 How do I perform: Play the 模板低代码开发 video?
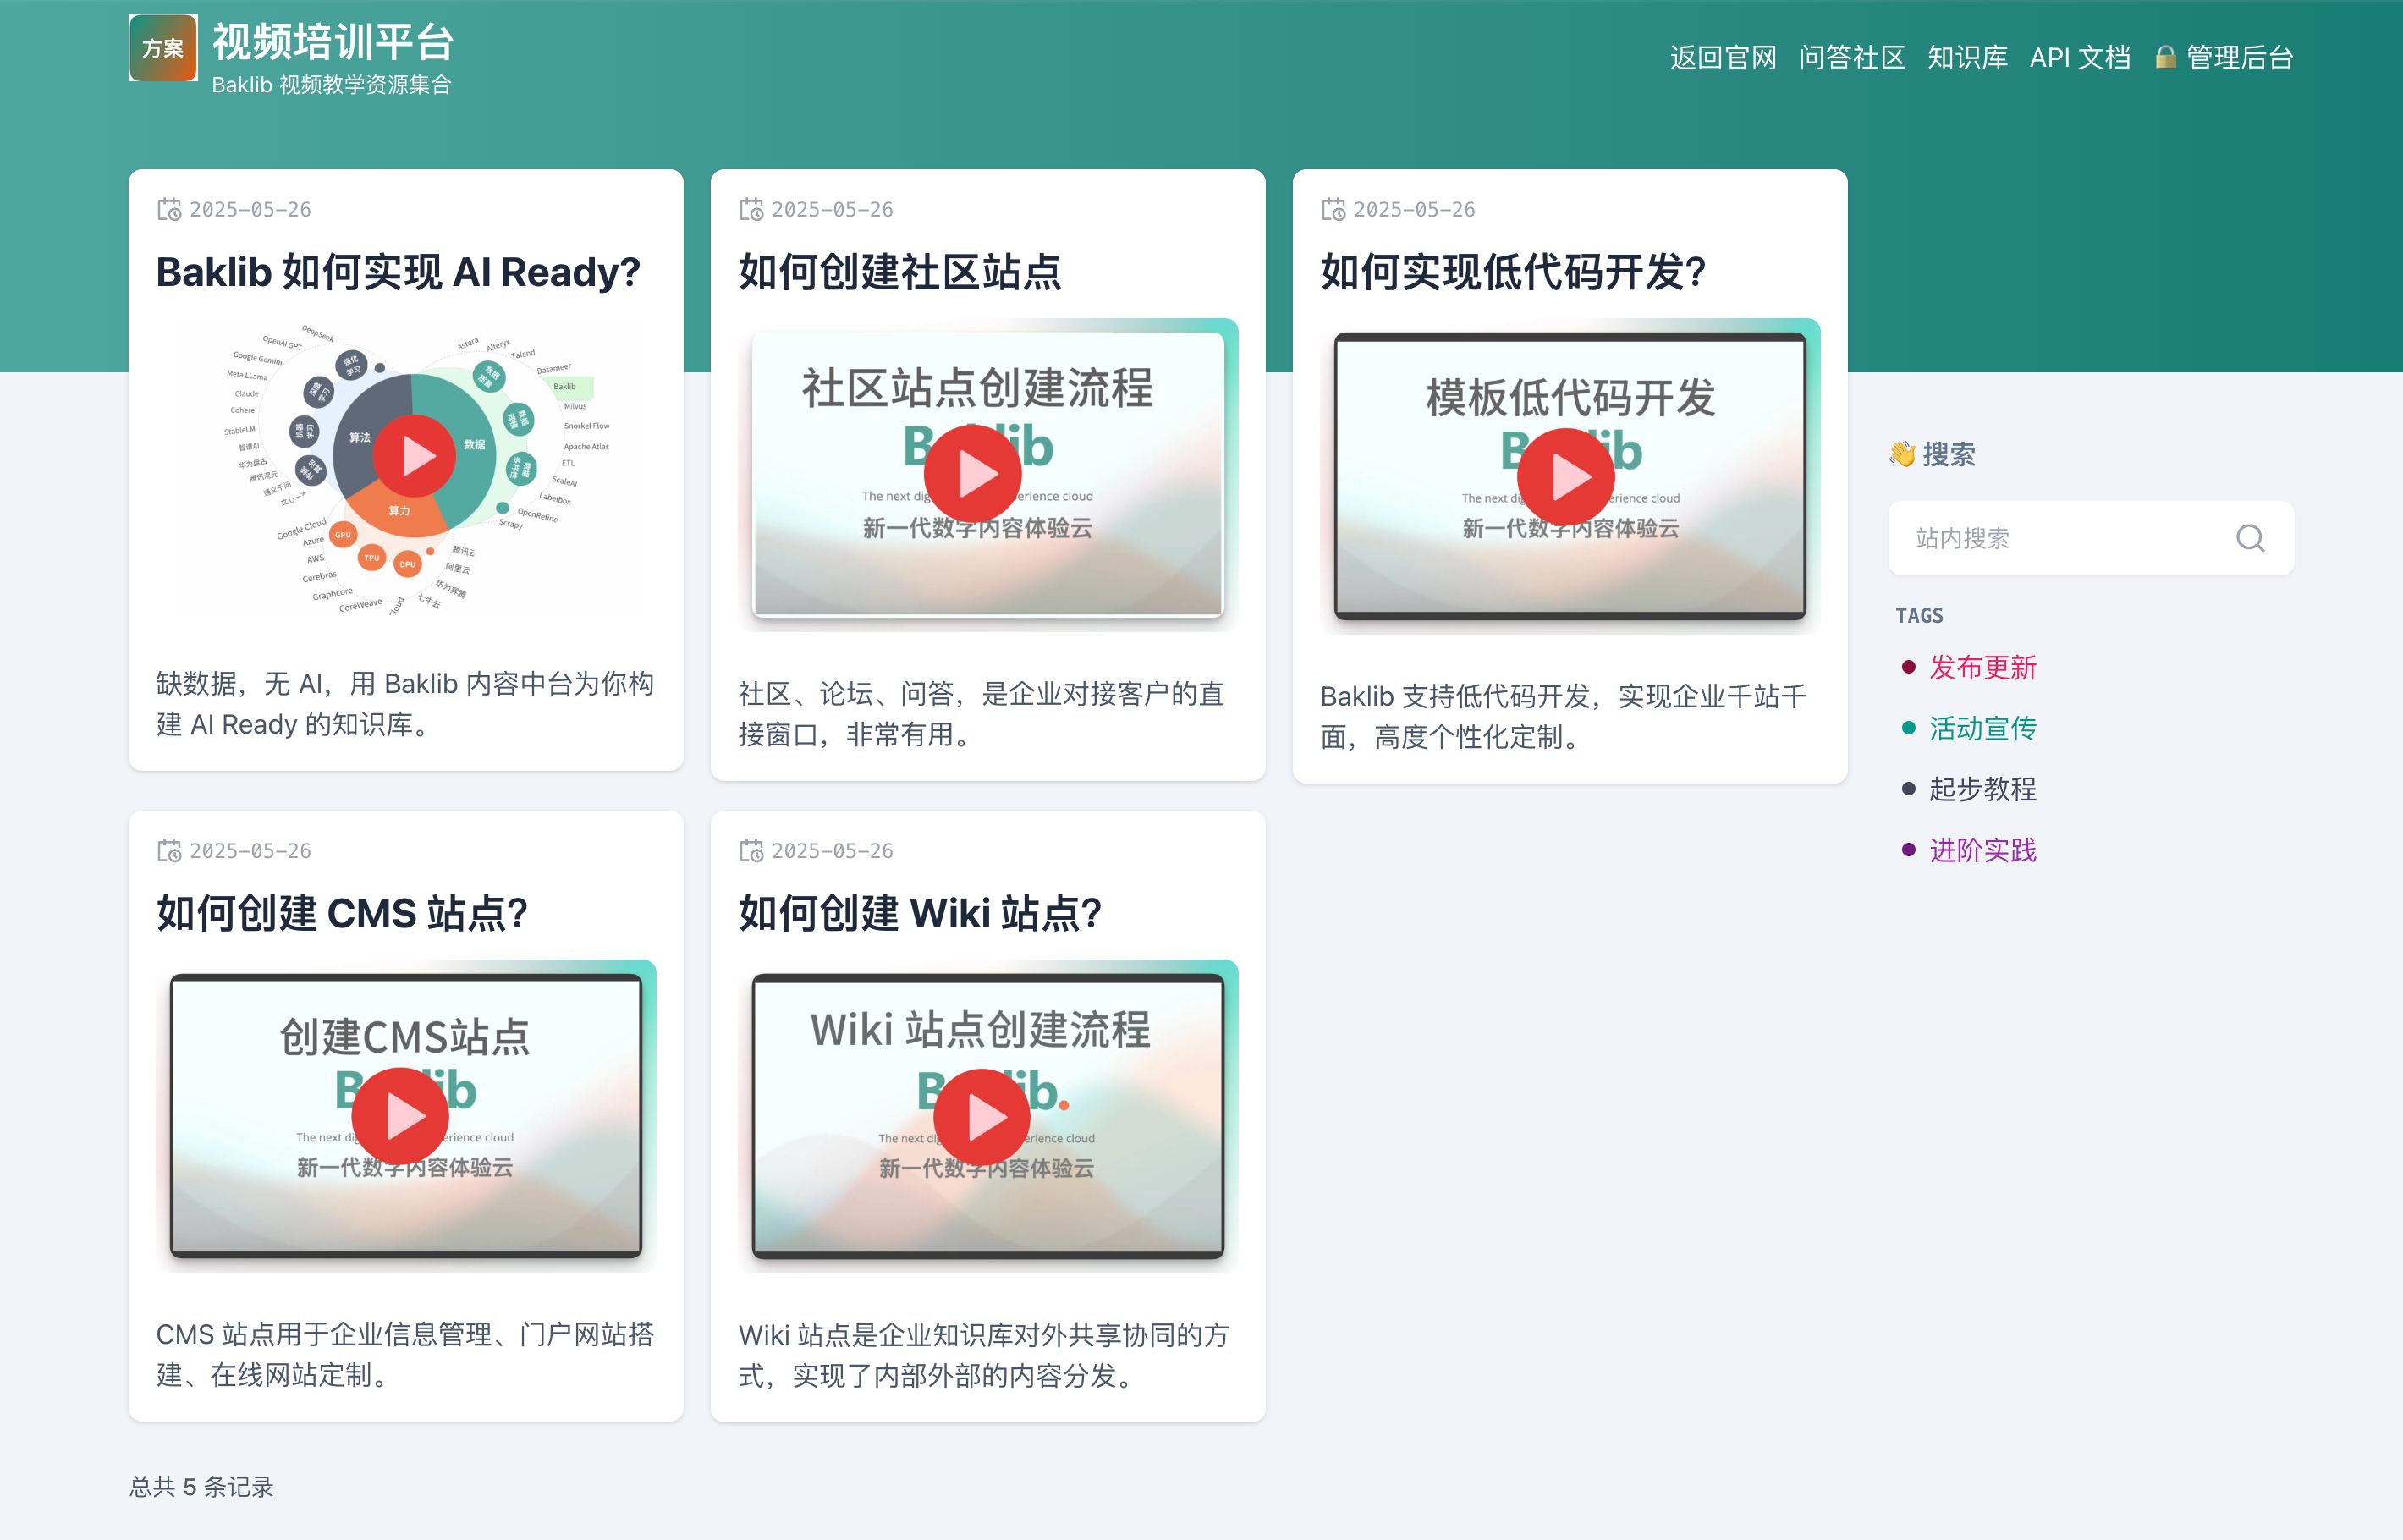pyautogui.click(x=1566, y=477)
